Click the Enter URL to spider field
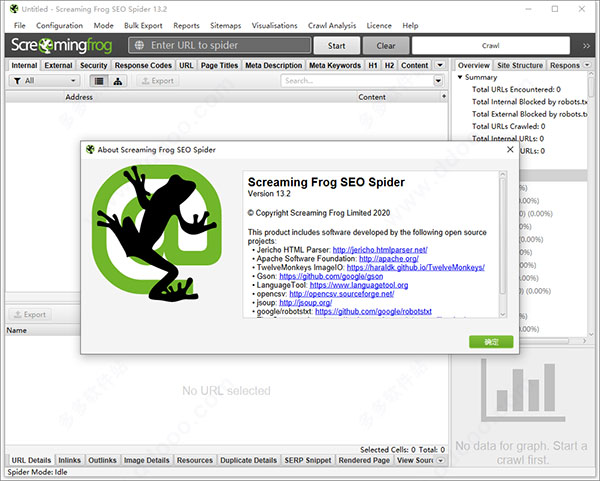This screenshot has height=481, width=600. 220,45
